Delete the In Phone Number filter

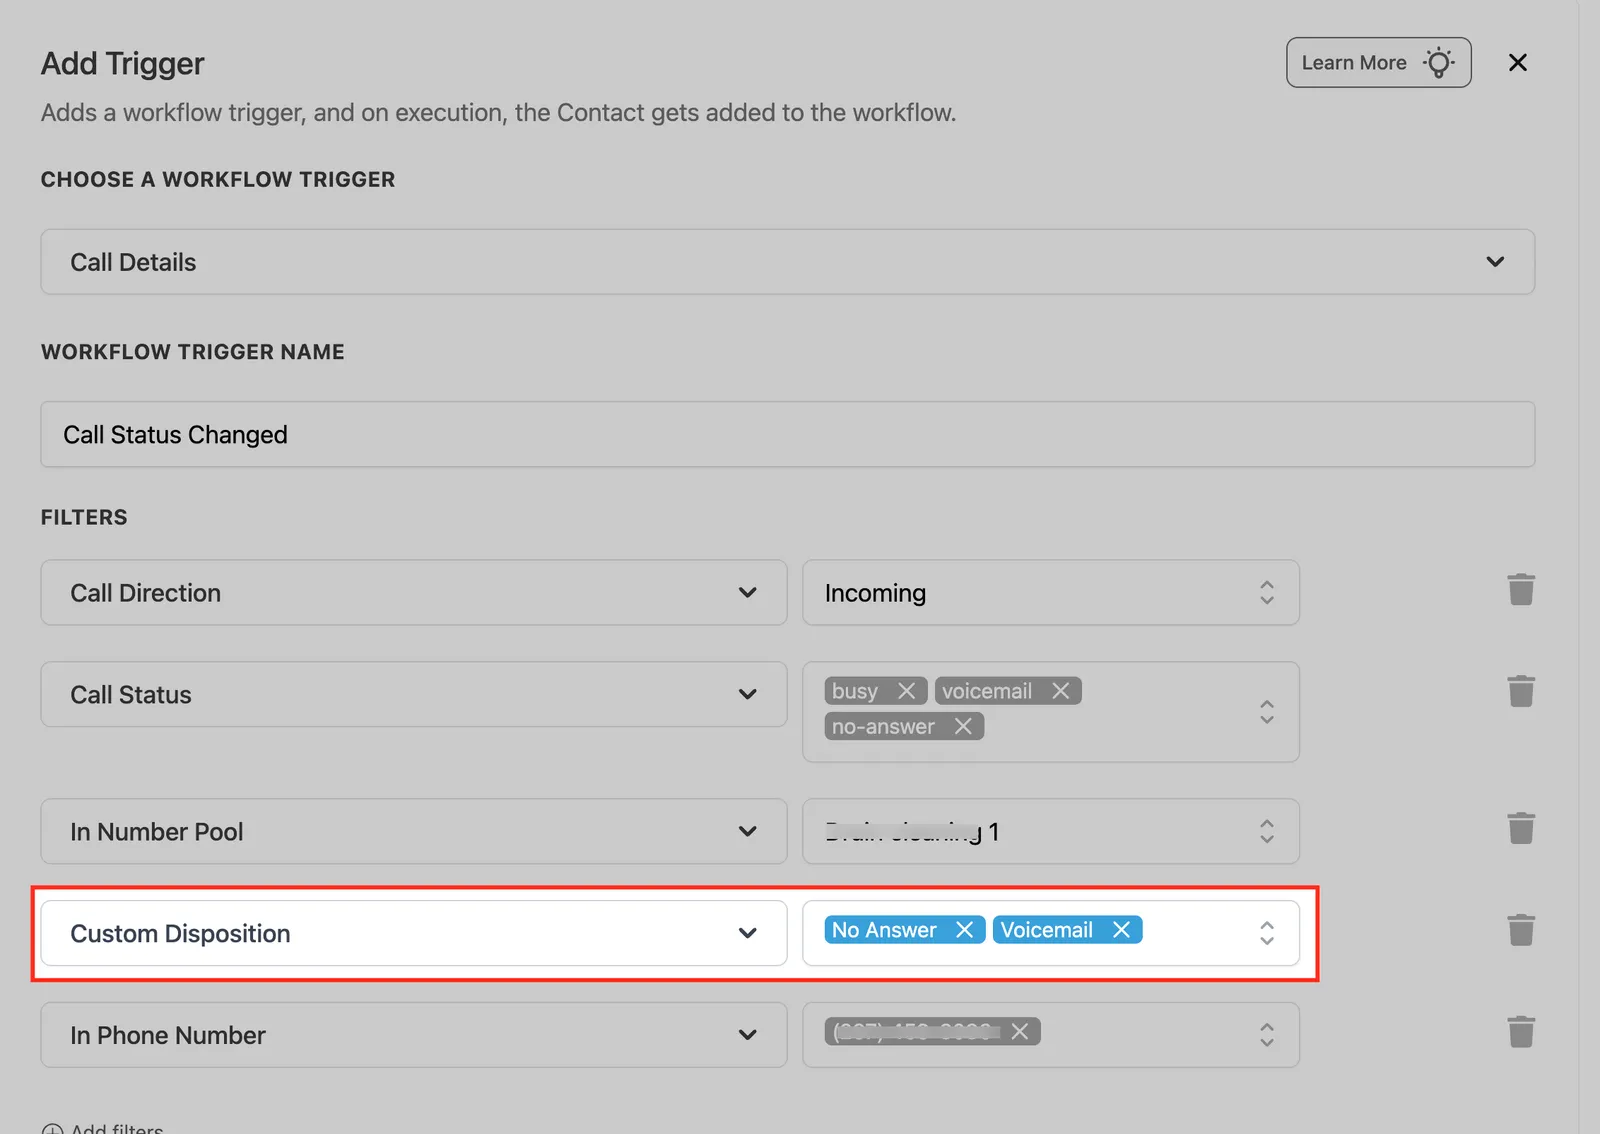1521,1031
